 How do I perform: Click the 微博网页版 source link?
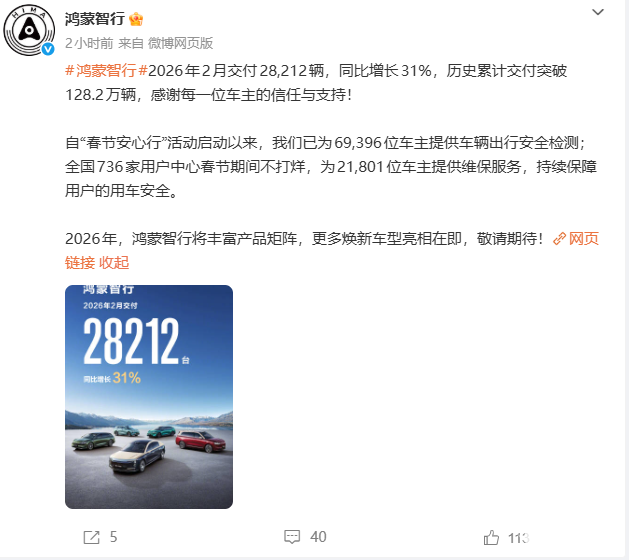click(181, 43)
